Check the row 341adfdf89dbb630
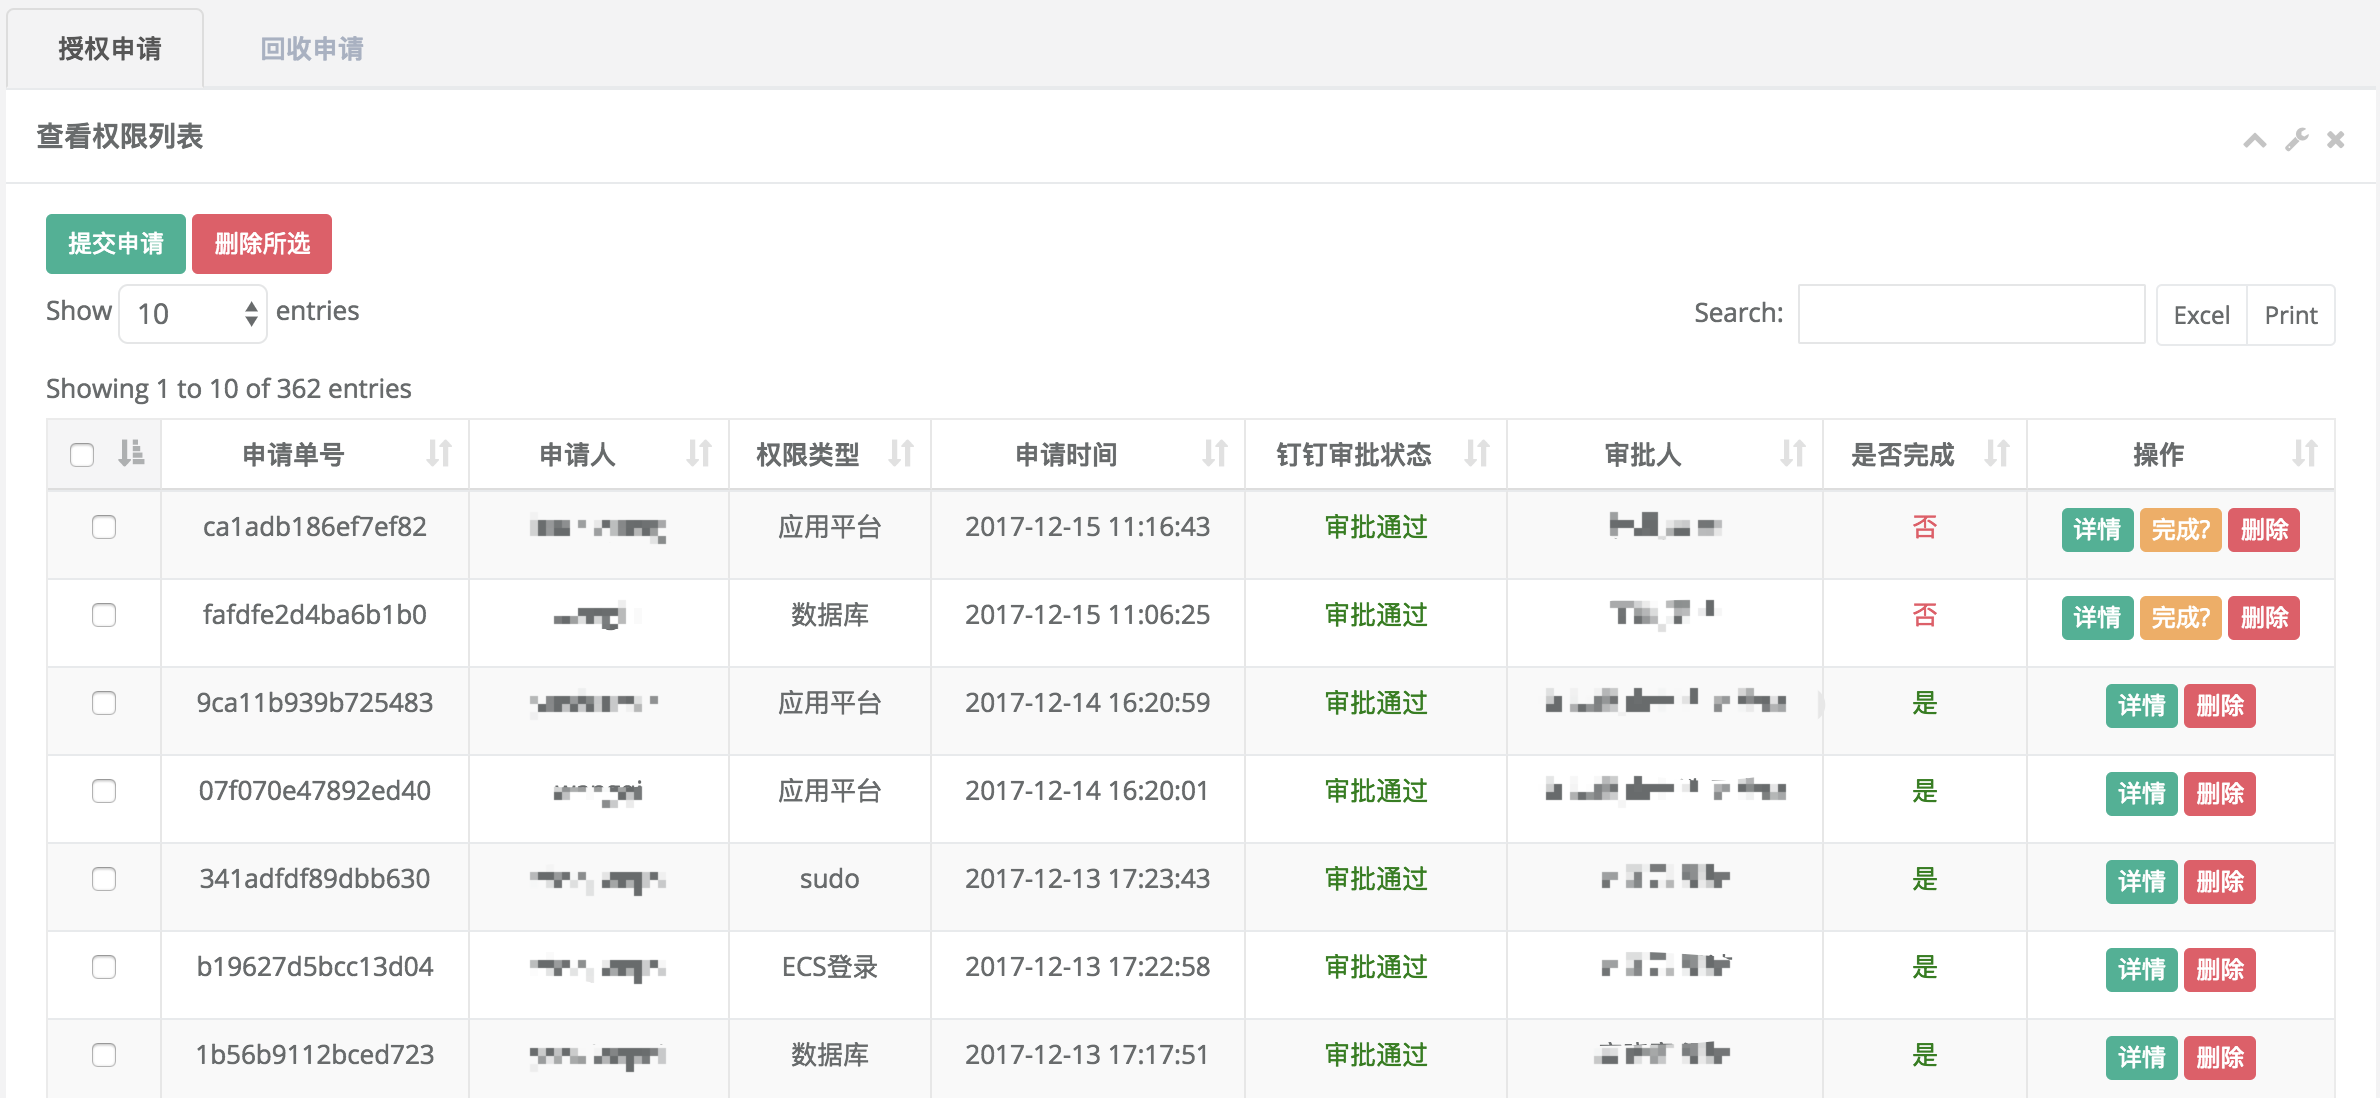This screenshot has width=2380, height=1098. (x=104, y=879)
